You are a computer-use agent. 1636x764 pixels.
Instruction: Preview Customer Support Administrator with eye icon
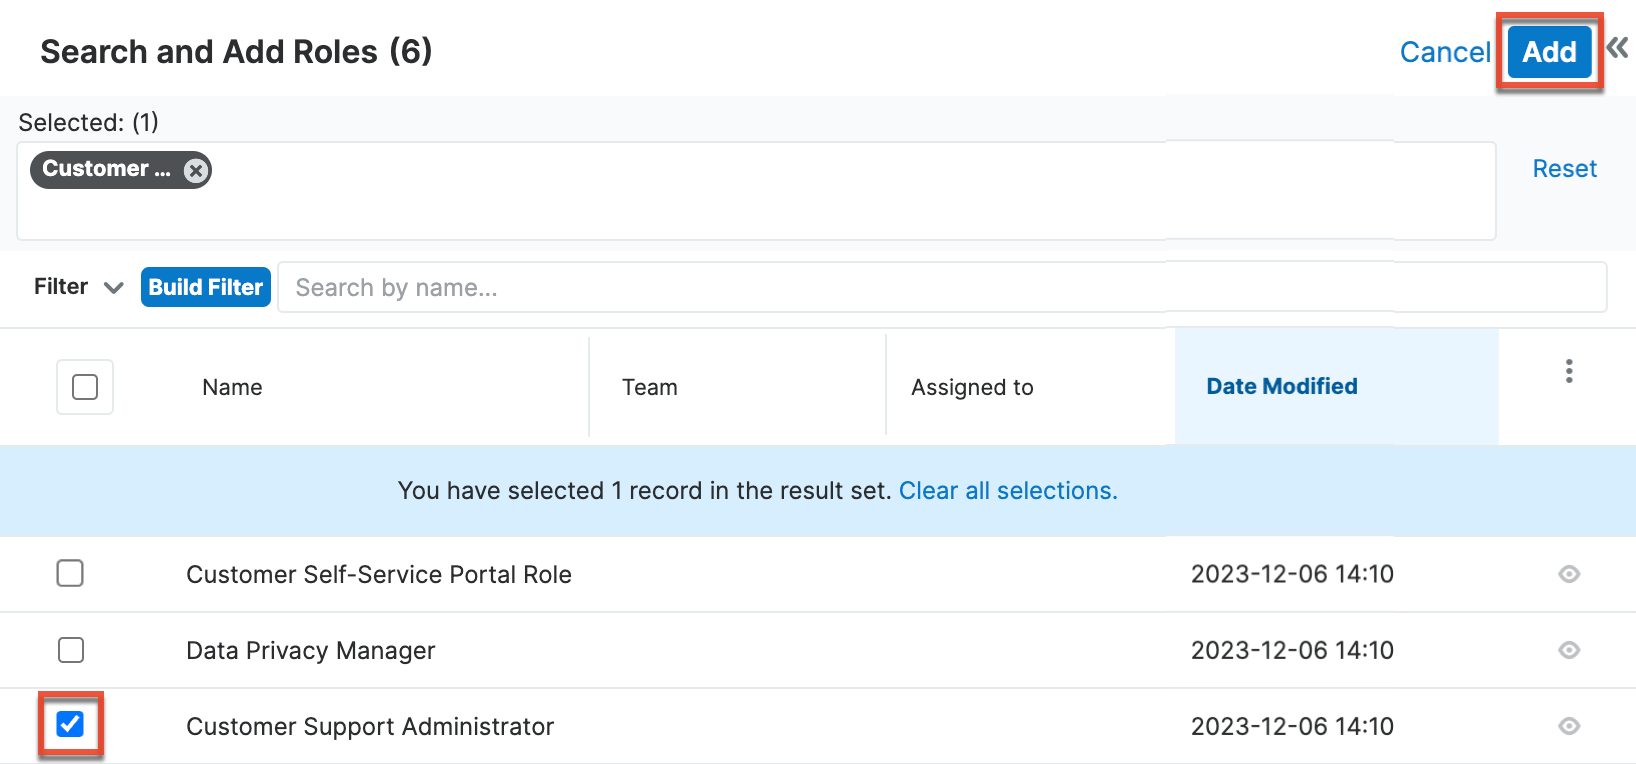pos(1569,726)
